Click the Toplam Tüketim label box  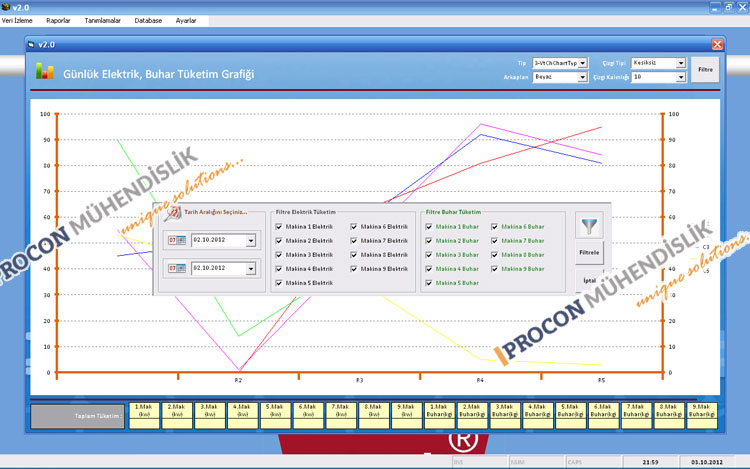78,416
